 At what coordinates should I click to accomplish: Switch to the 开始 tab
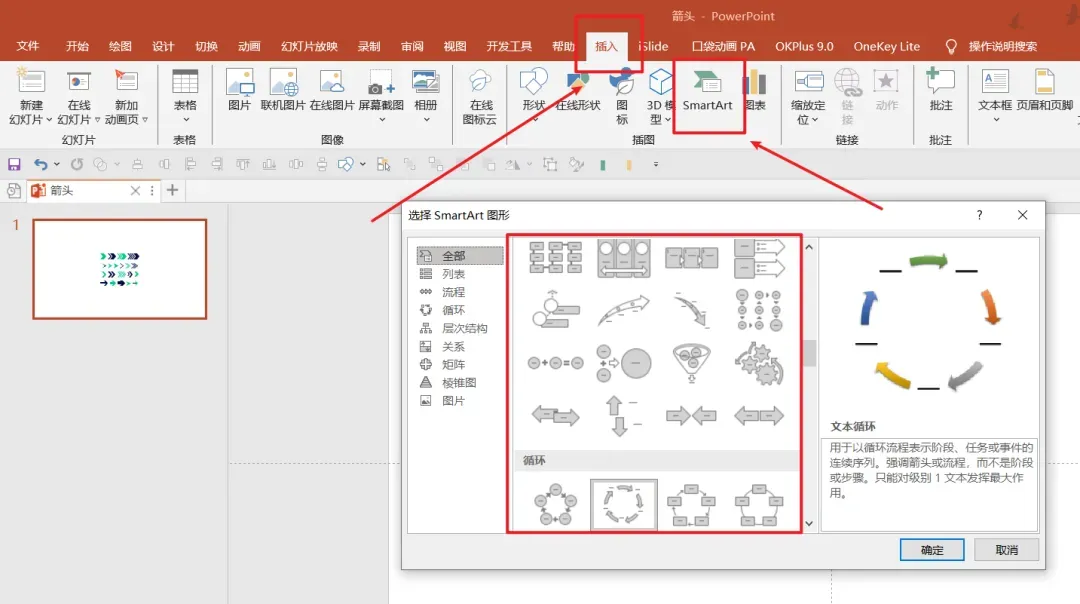tap(77, 46)
